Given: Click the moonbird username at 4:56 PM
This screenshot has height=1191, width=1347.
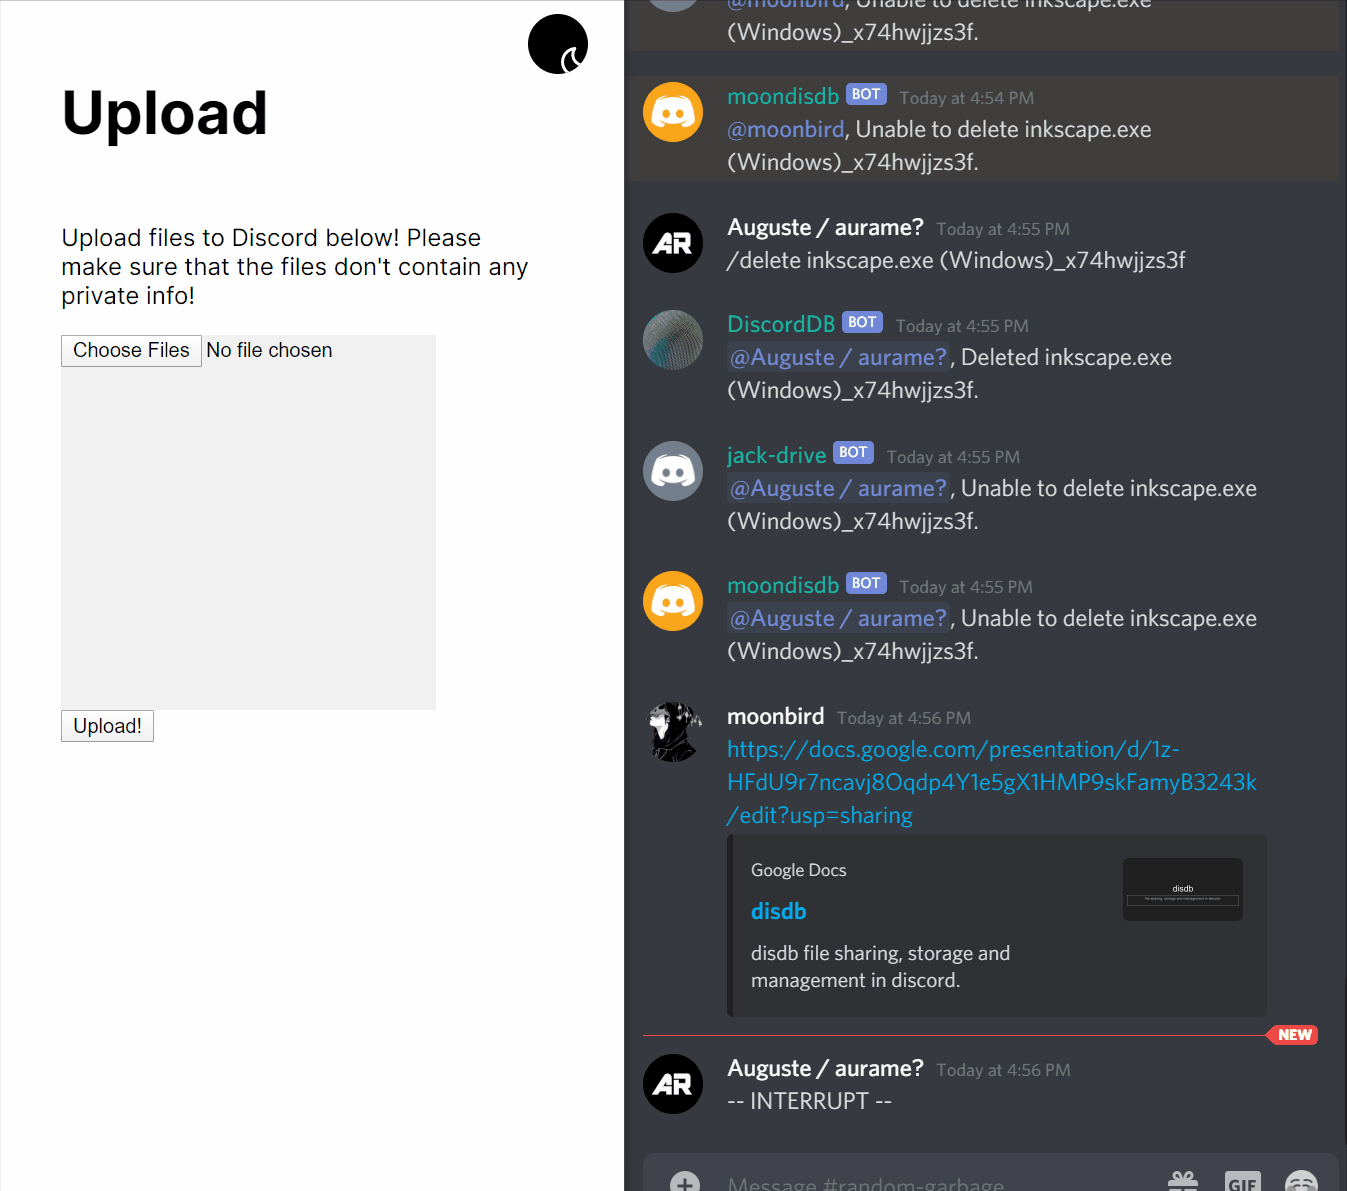Looking at the screenshot, I should pyautogui.click(x=776, y=717).
